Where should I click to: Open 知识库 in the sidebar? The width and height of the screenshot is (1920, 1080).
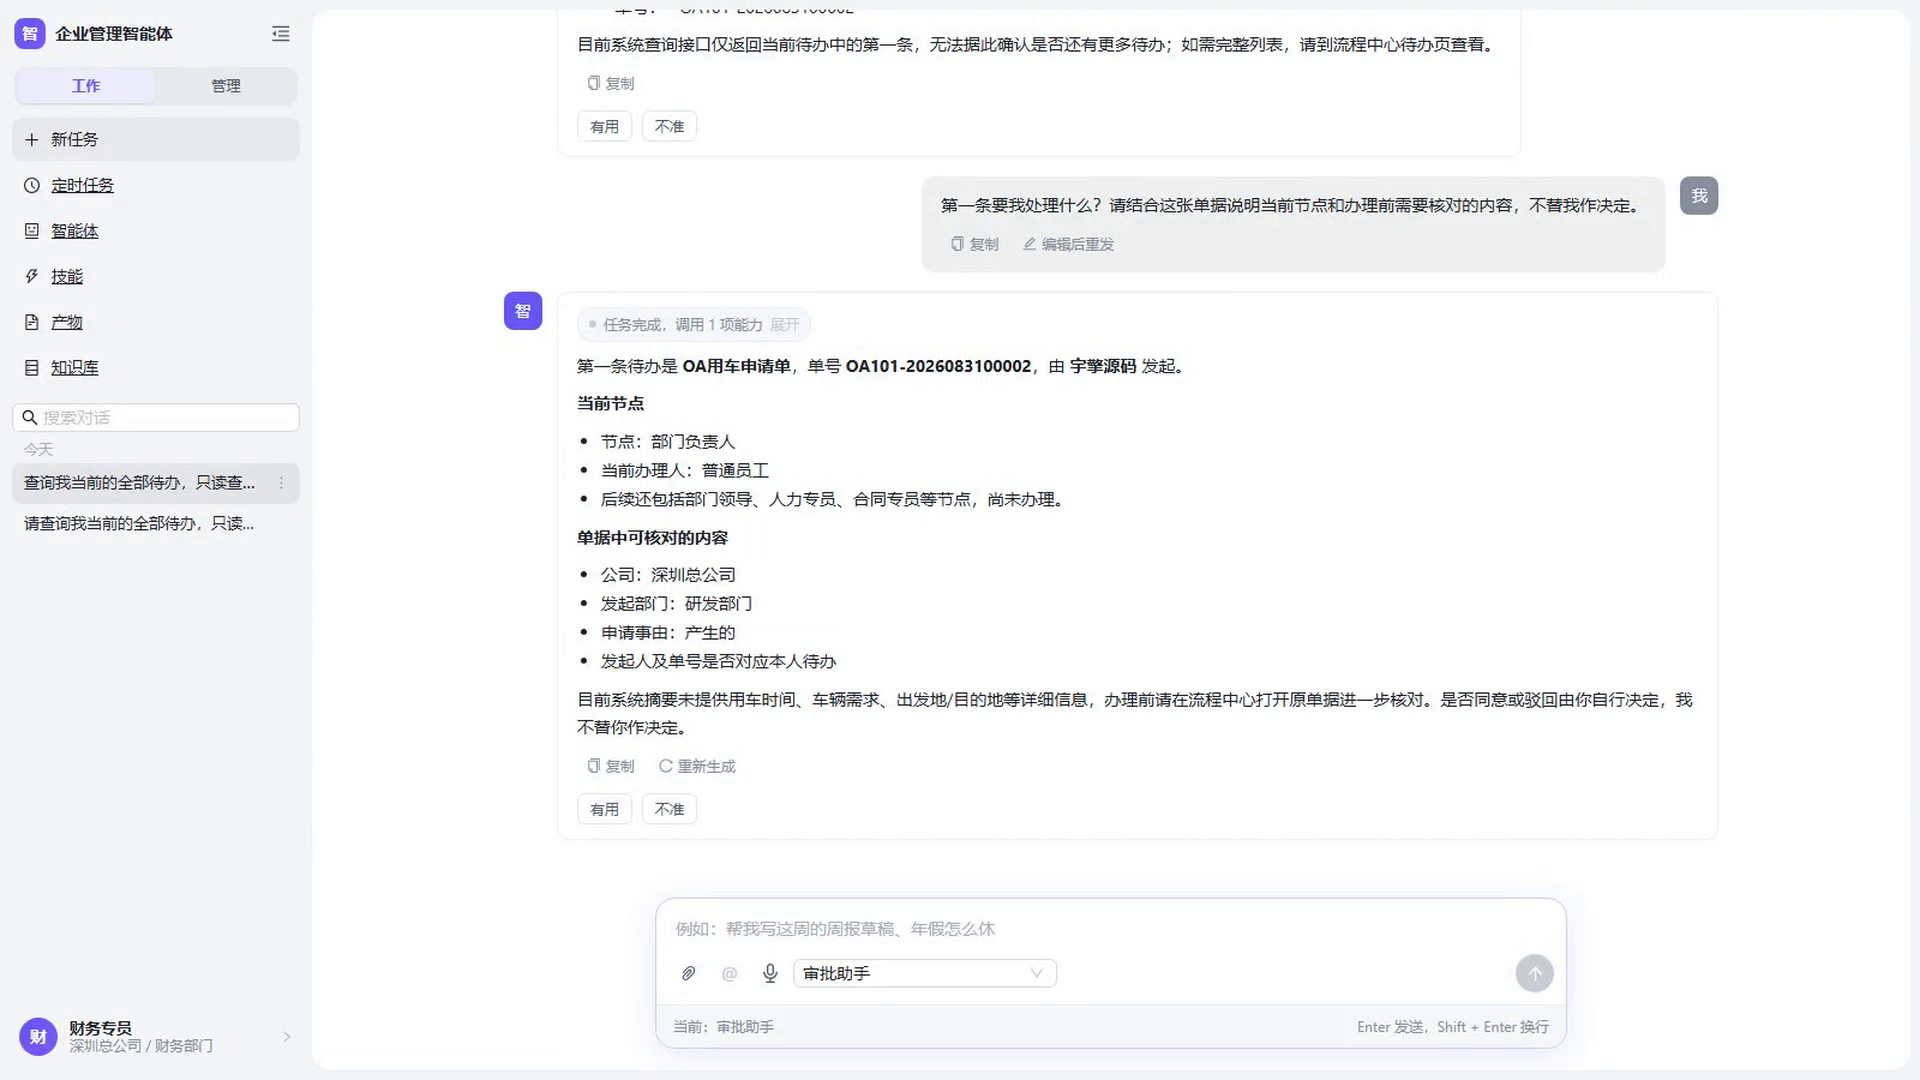coord(75,368)
